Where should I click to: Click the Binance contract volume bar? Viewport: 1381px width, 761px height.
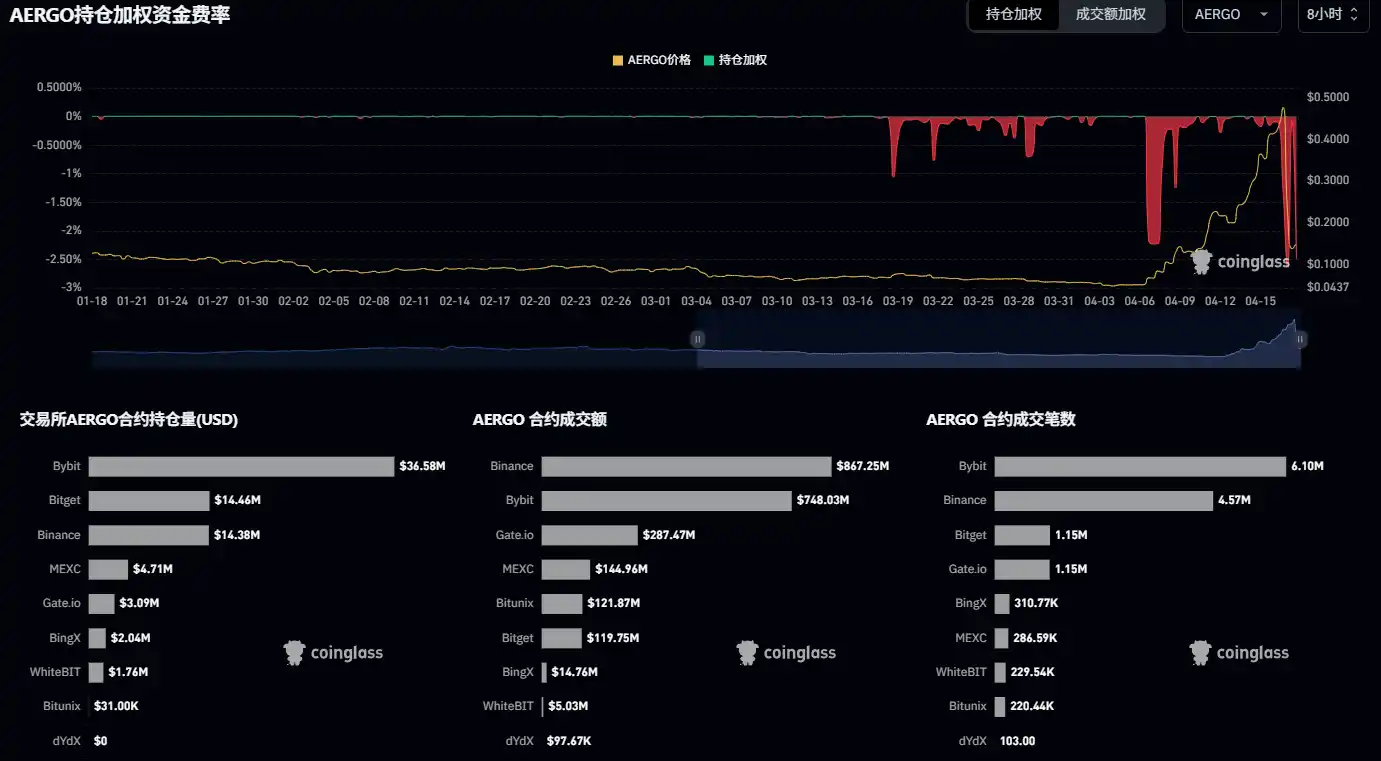tap(686, 466)
